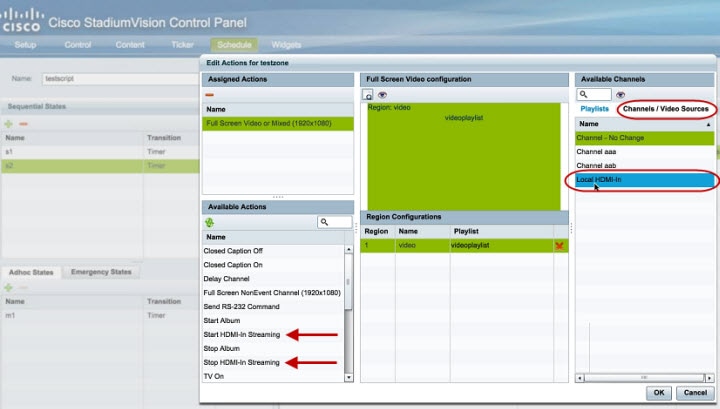Viewport: 720px width, 409px height.
Task: Switch to Channels / Video Sources tab
Action: (x=666, y=109)
